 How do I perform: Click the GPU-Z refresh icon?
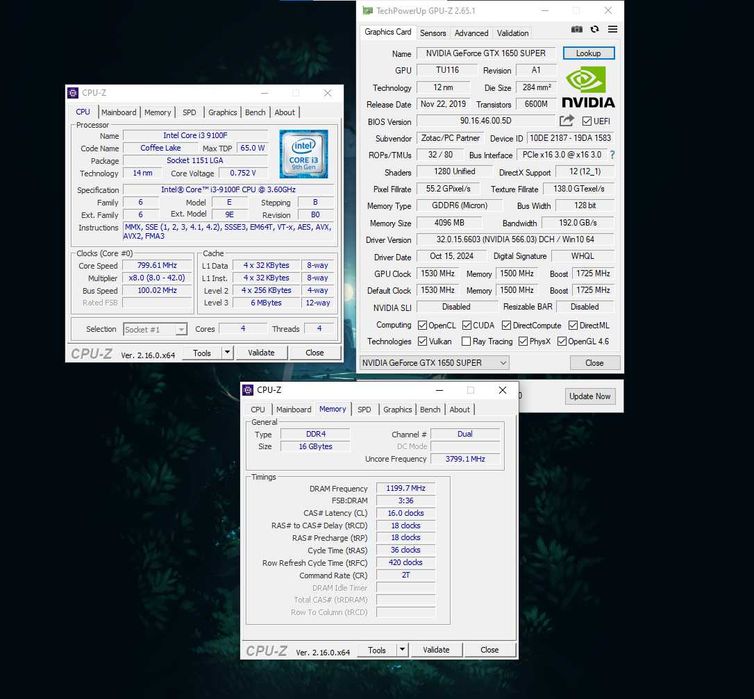(x=595, y=29)
